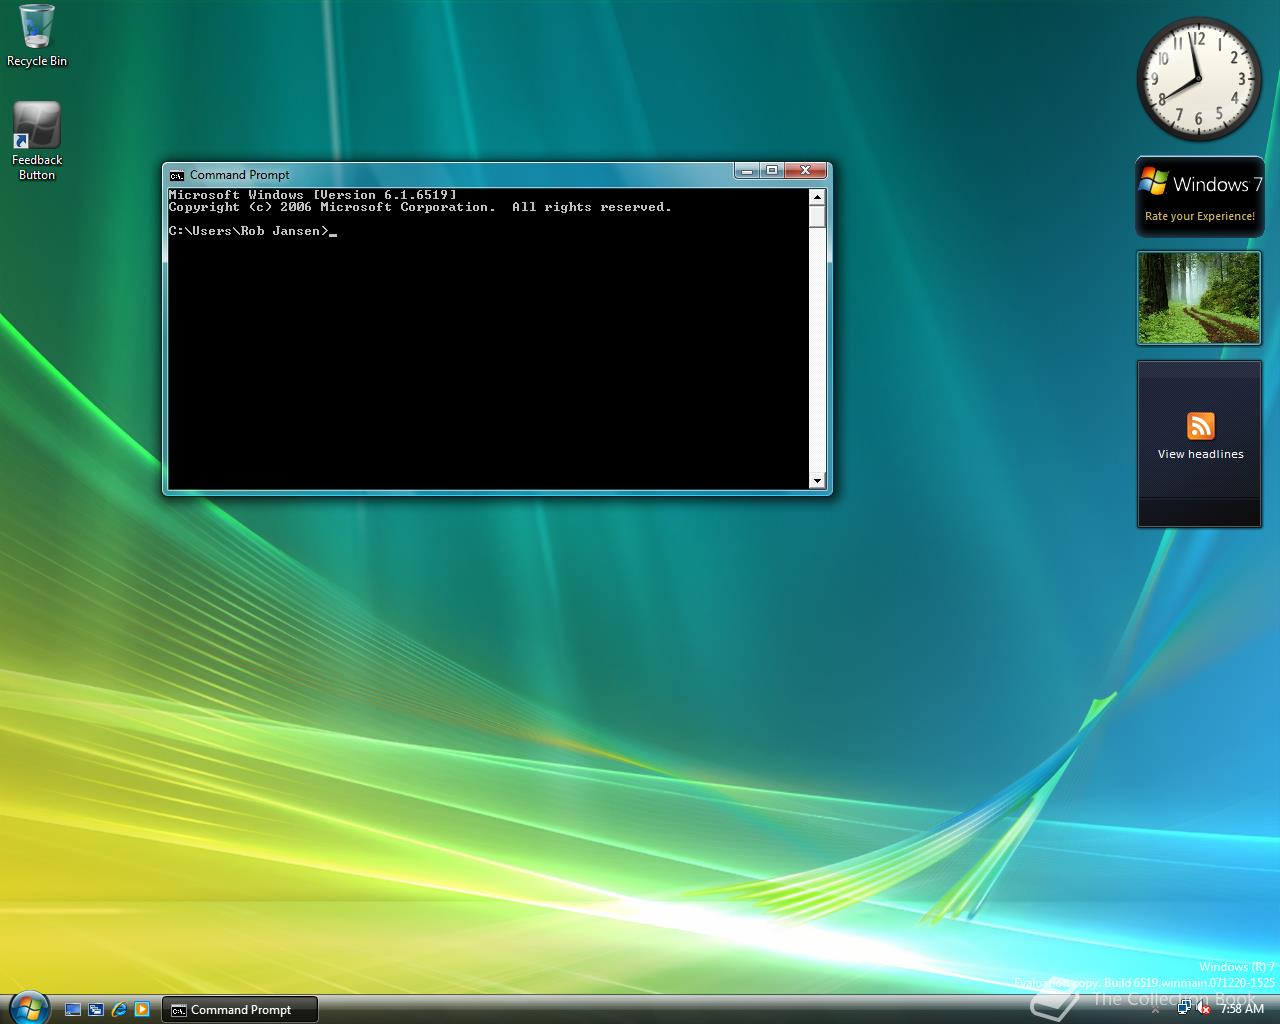Open the Command Prompt title bar system icon
1280x1024 pixels.
[177, 175]
